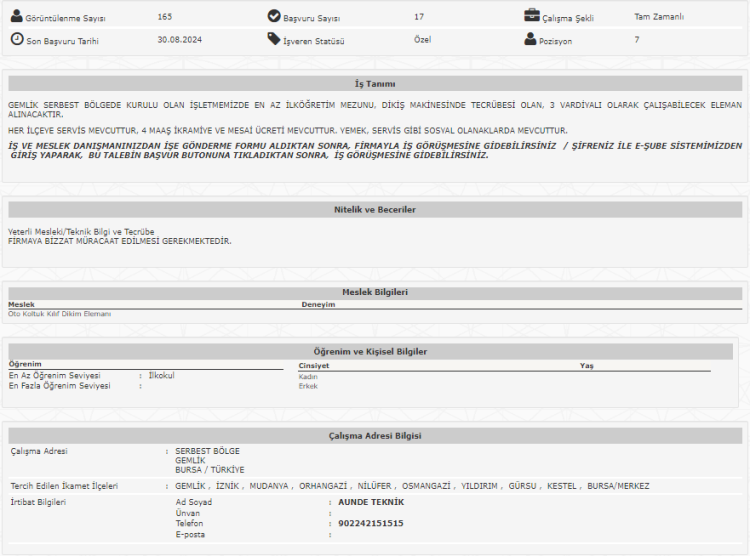Click the briefcase icon beside Çalışma Şekli
The height and width of the screenshot is (556, 750).
(x=532, y=17)
